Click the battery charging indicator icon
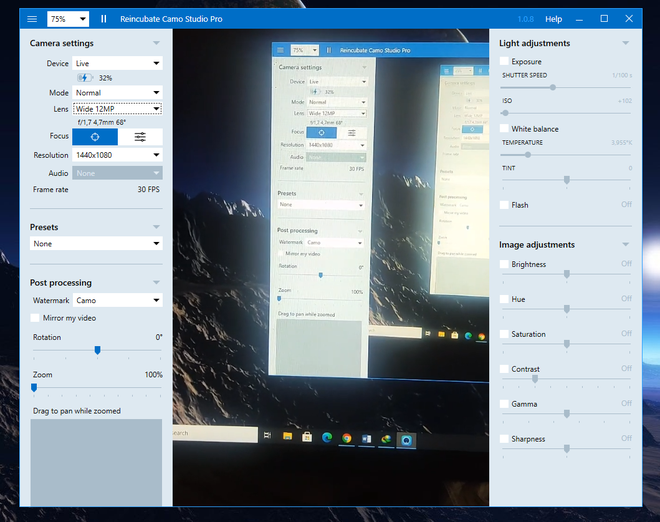This screenshot has height=522, width=660. 85,78
